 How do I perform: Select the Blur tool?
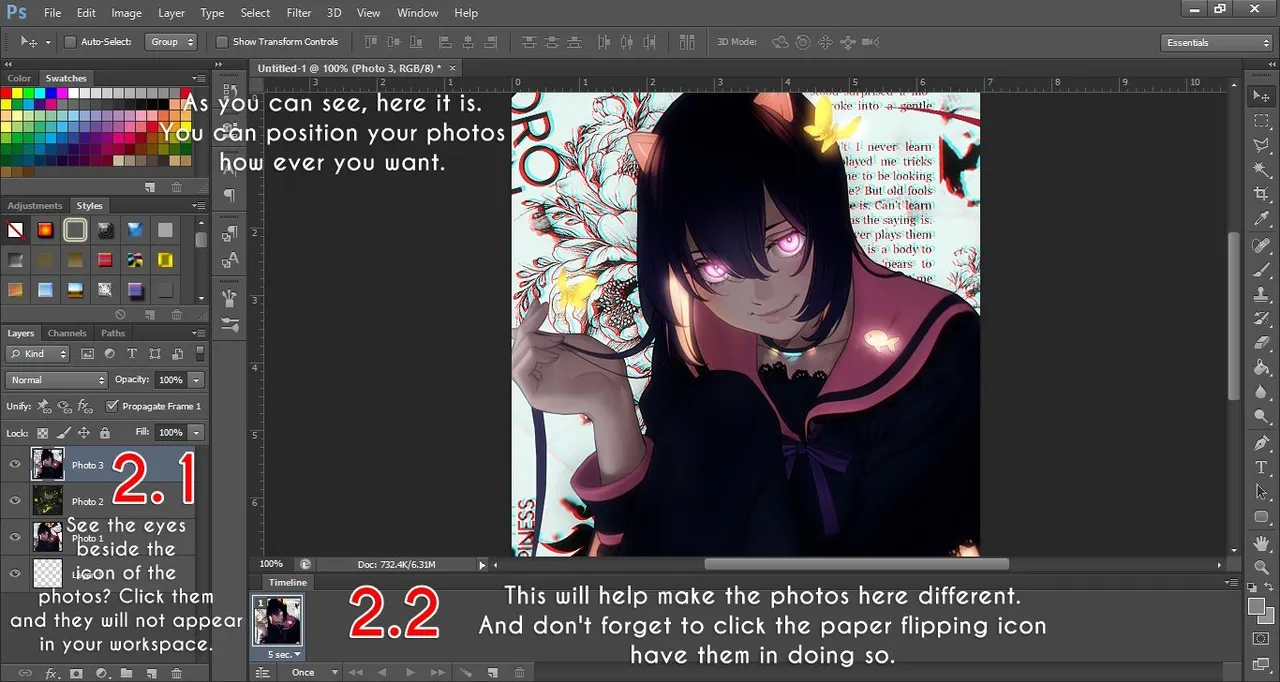(x=1261, y=392)
